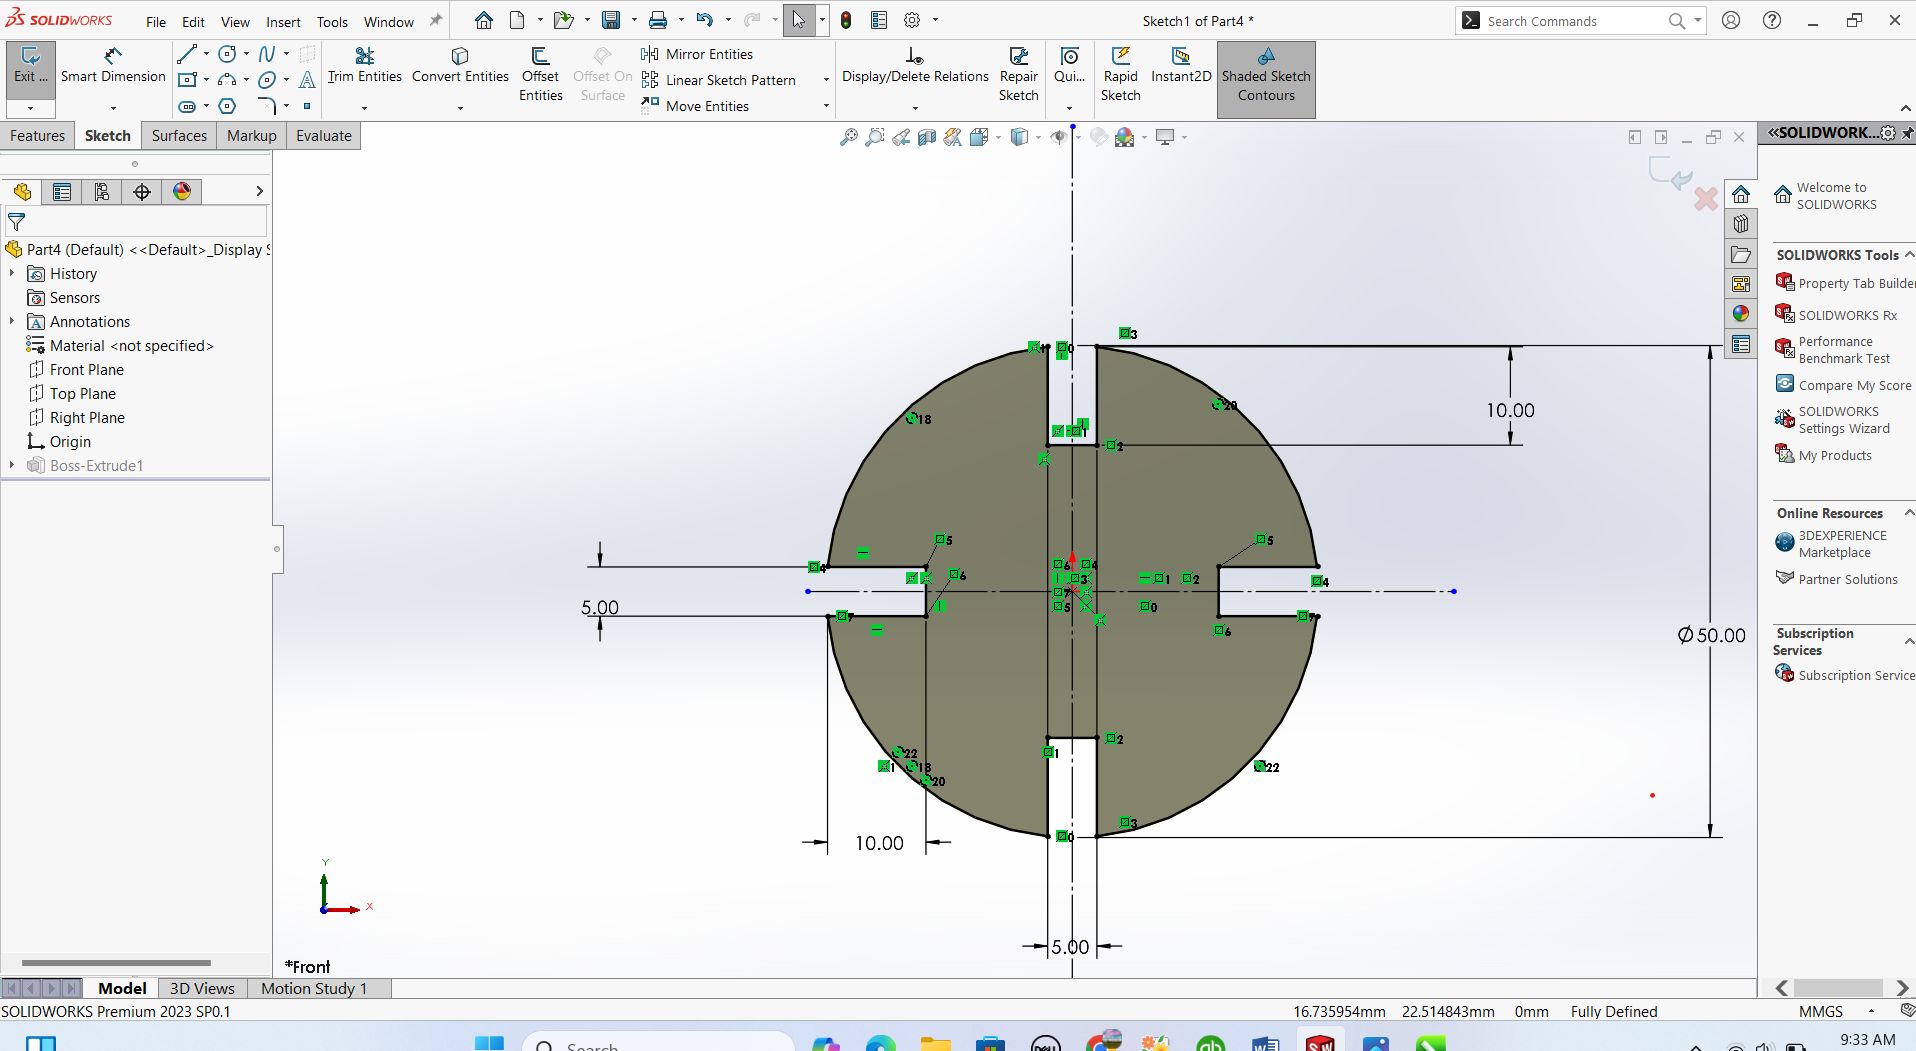The width and height of the screenshot is (1916, 1051).
Task: Open the DimXpertManager tab icon
Action: [x=142, y=192]
